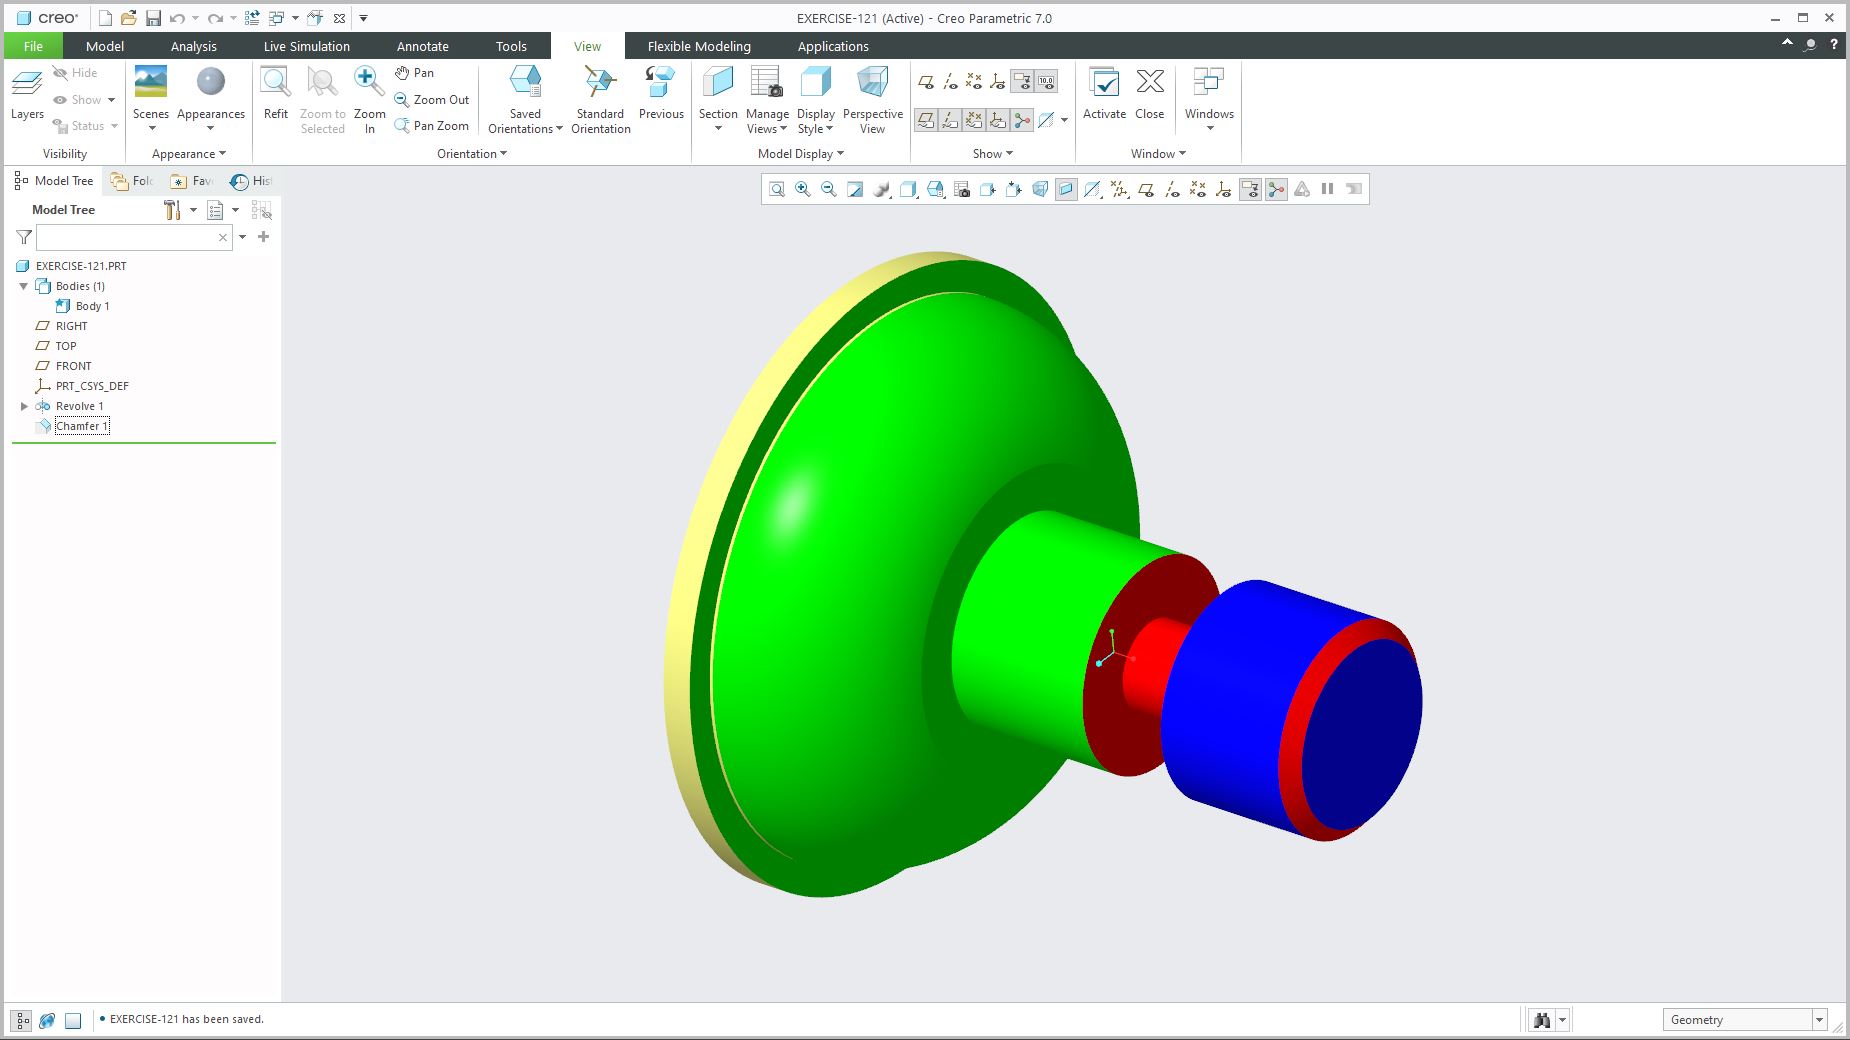The width and height of the screenshot is (1850, 1040).
Task: Toggle plane display in Show ribbon group
Action: [926, 82]
